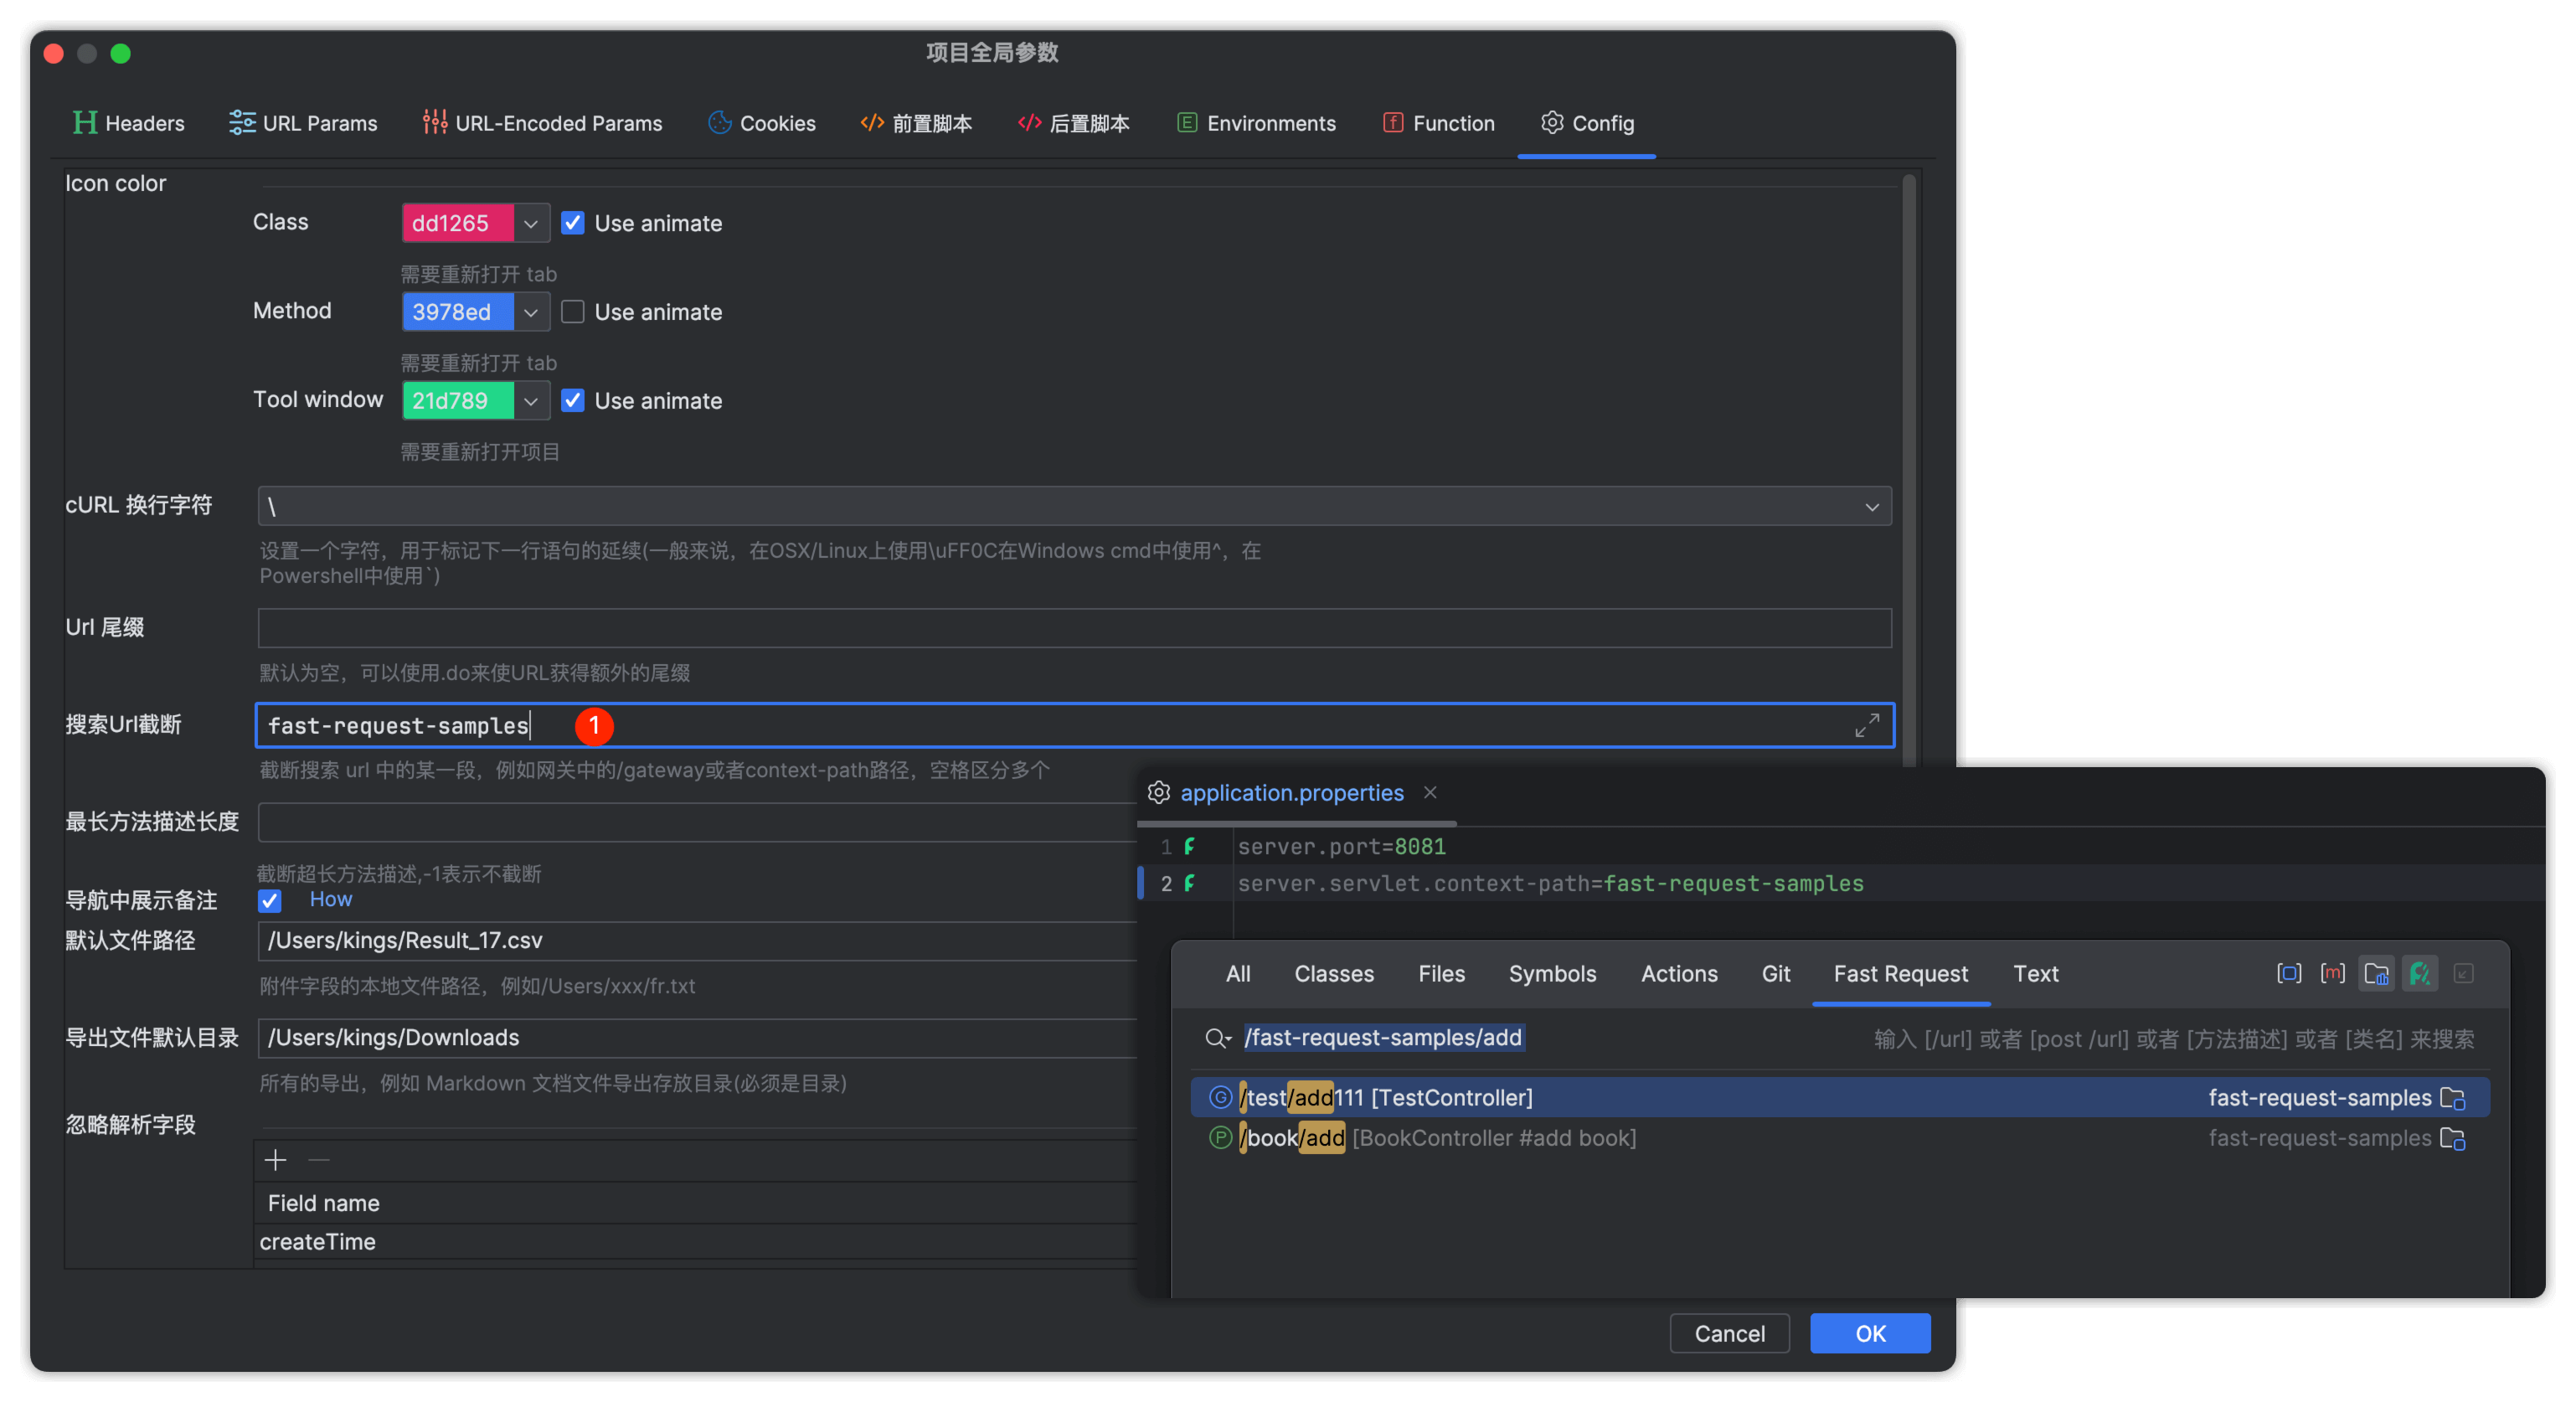Open the How link
The width and height of the screenshot is (2576, 1402).
click(331, 899)
